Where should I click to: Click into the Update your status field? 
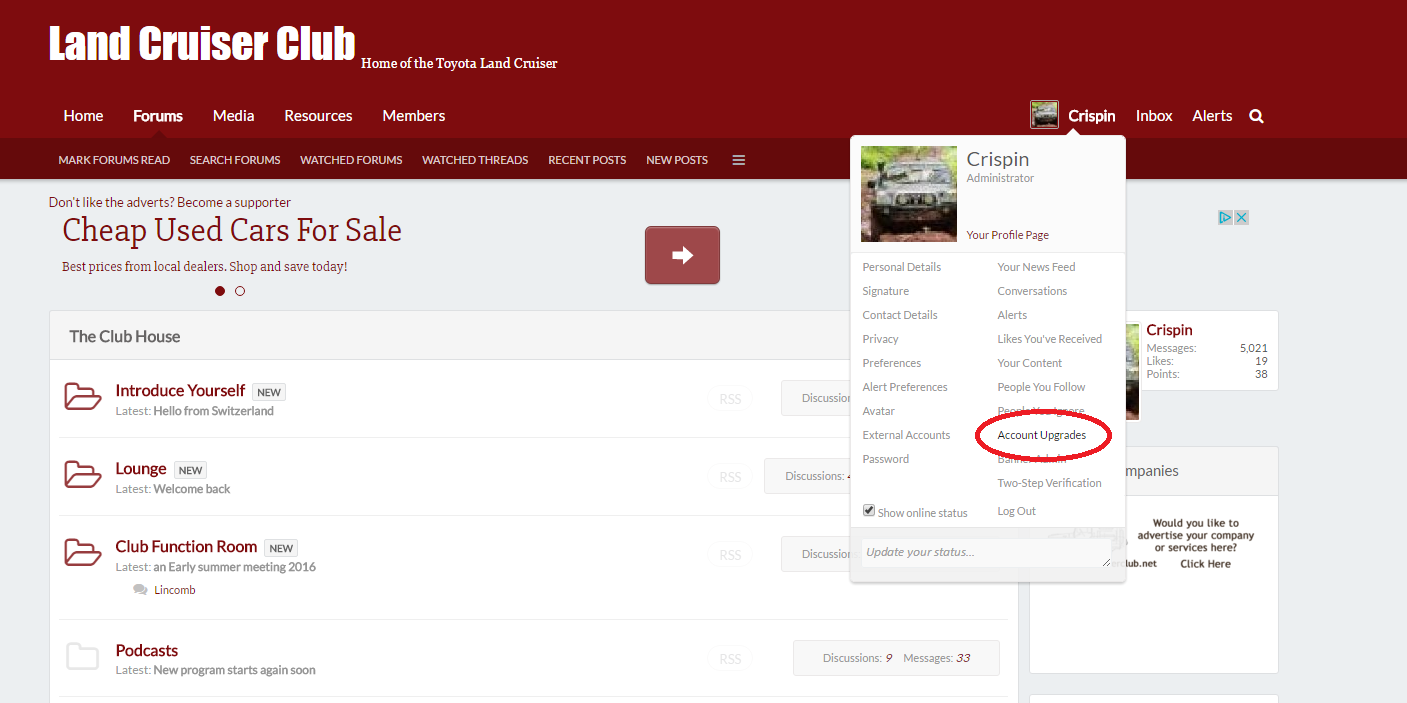[x=986, y=553]
